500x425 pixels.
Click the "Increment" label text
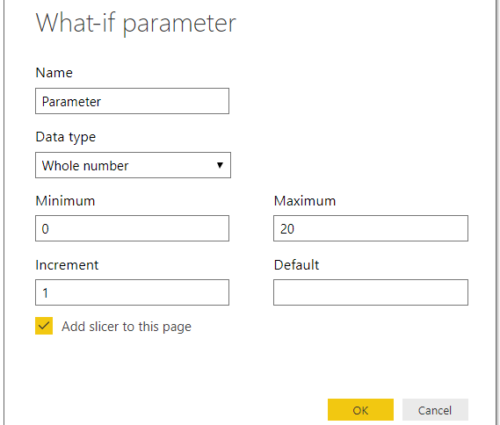[67, 265]
